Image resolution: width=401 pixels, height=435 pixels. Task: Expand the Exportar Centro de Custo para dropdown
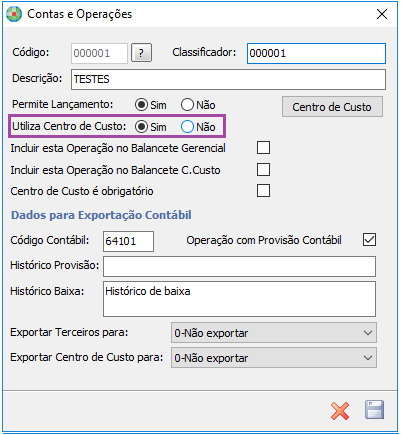coord(274,358)
